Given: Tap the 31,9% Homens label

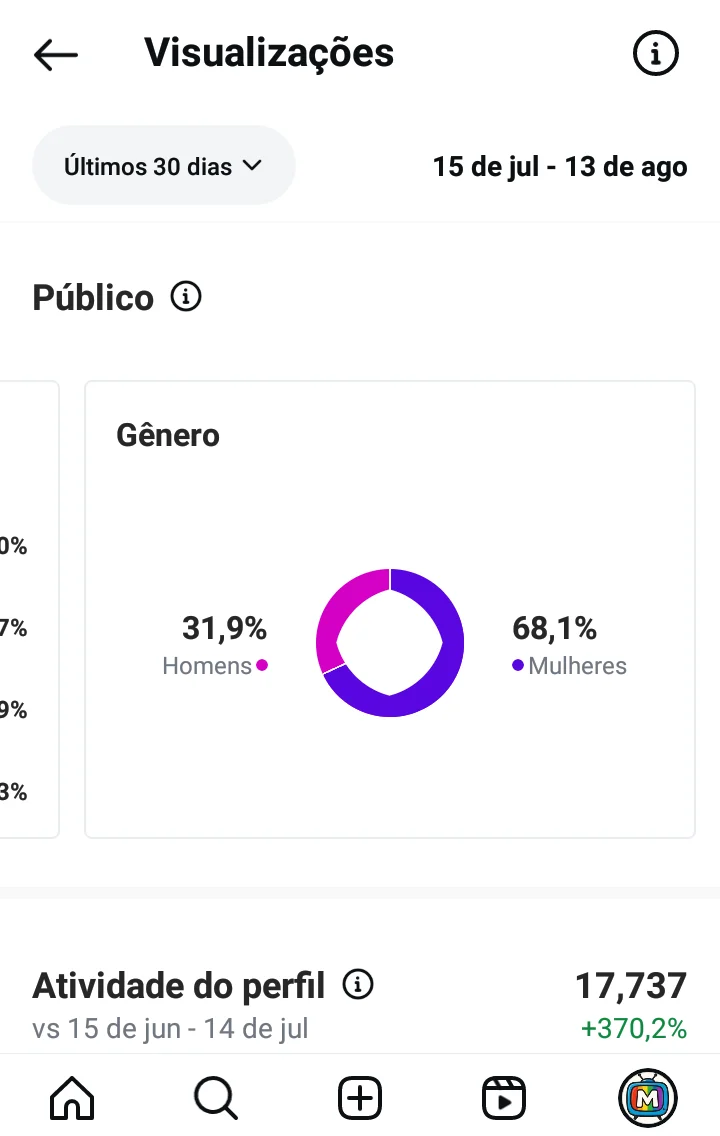Looking at the screenshot, I should coord(215,645).
